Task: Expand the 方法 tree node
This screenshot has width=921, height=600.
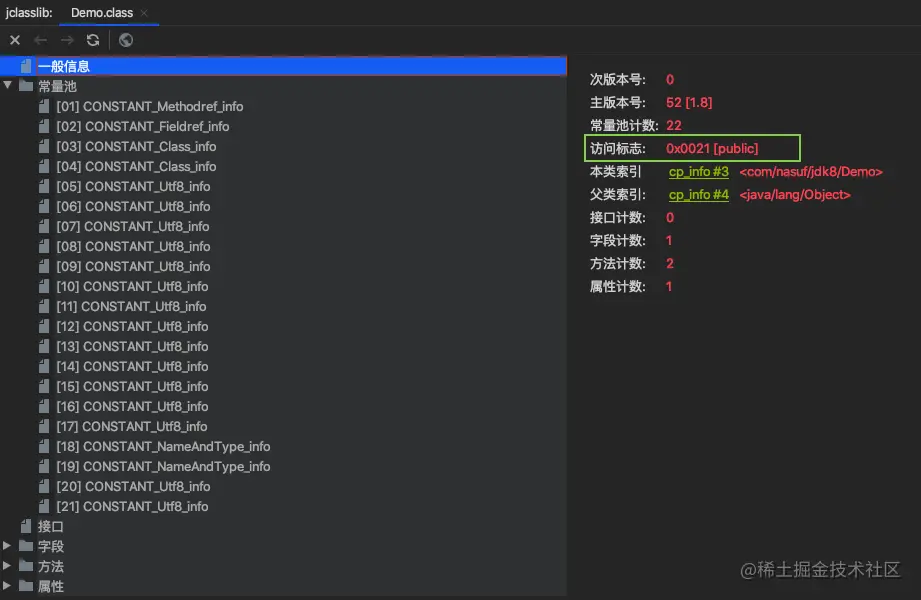Action: pos(8,566)
